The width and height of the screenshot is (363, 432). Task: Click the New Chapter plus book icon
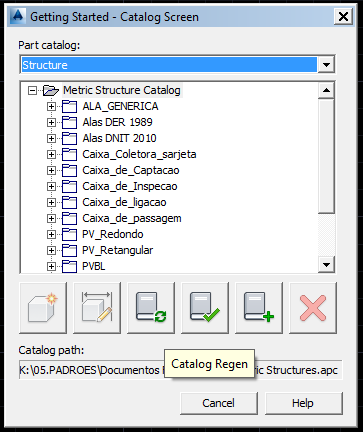coord(259,308)
